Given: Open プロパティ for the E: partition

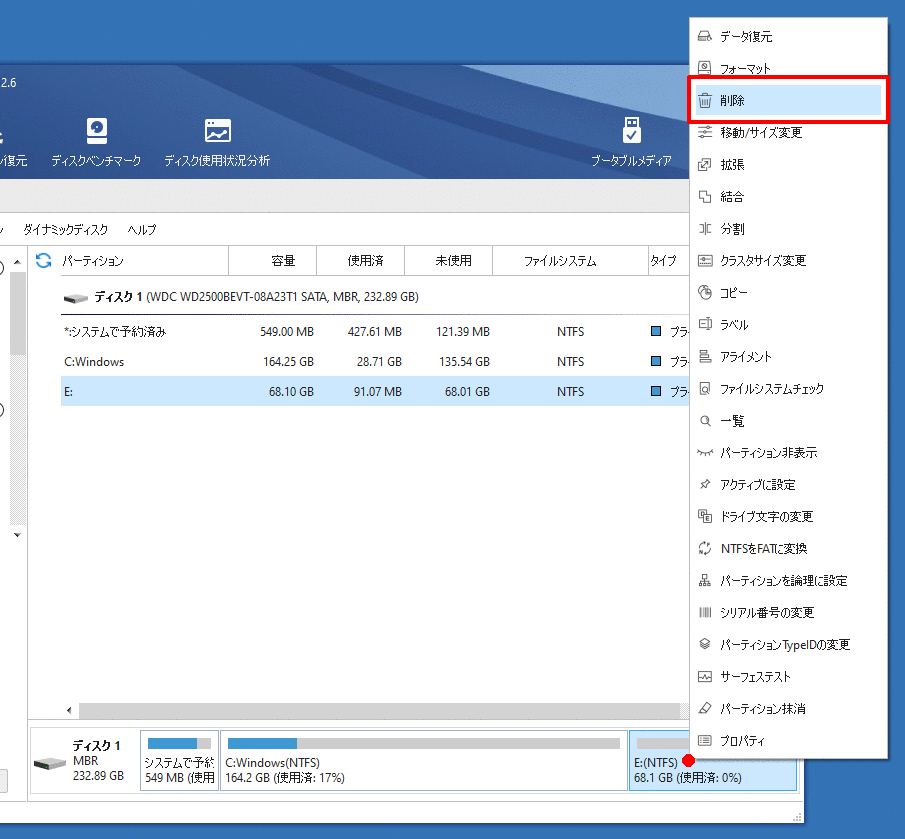Looking at the screenshot, I should [742, 741].
